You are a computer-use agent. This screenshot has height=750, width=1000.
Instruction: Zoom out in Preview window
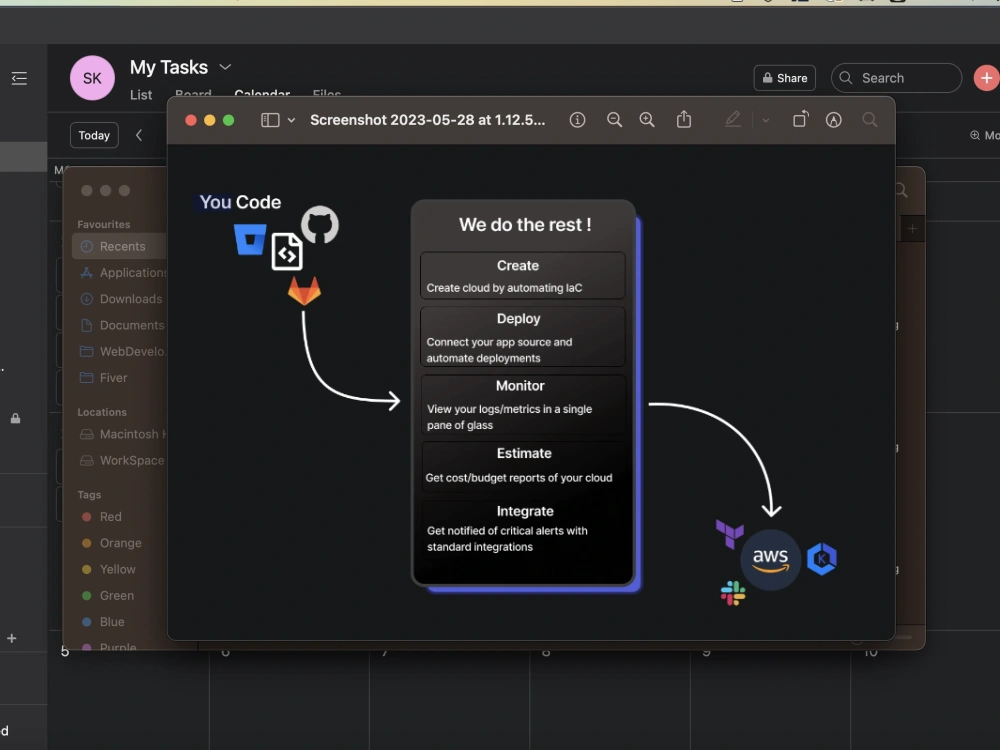point(614,120)
